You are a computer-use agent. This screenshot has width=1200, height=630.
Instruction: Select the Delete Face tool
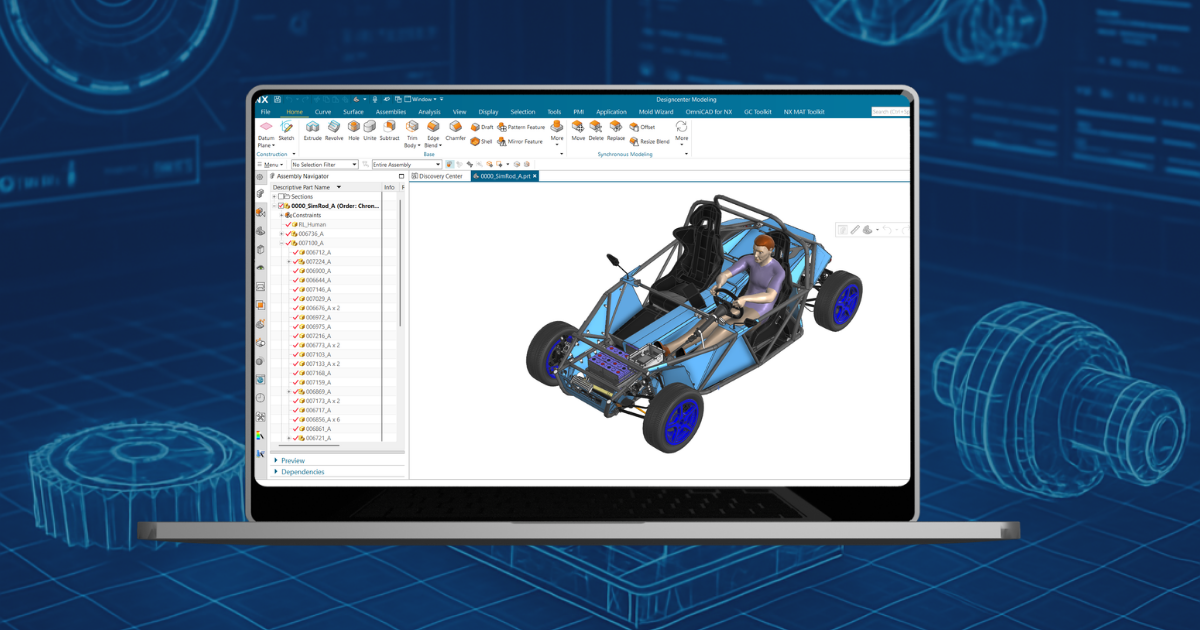click(x=596, y=131)
